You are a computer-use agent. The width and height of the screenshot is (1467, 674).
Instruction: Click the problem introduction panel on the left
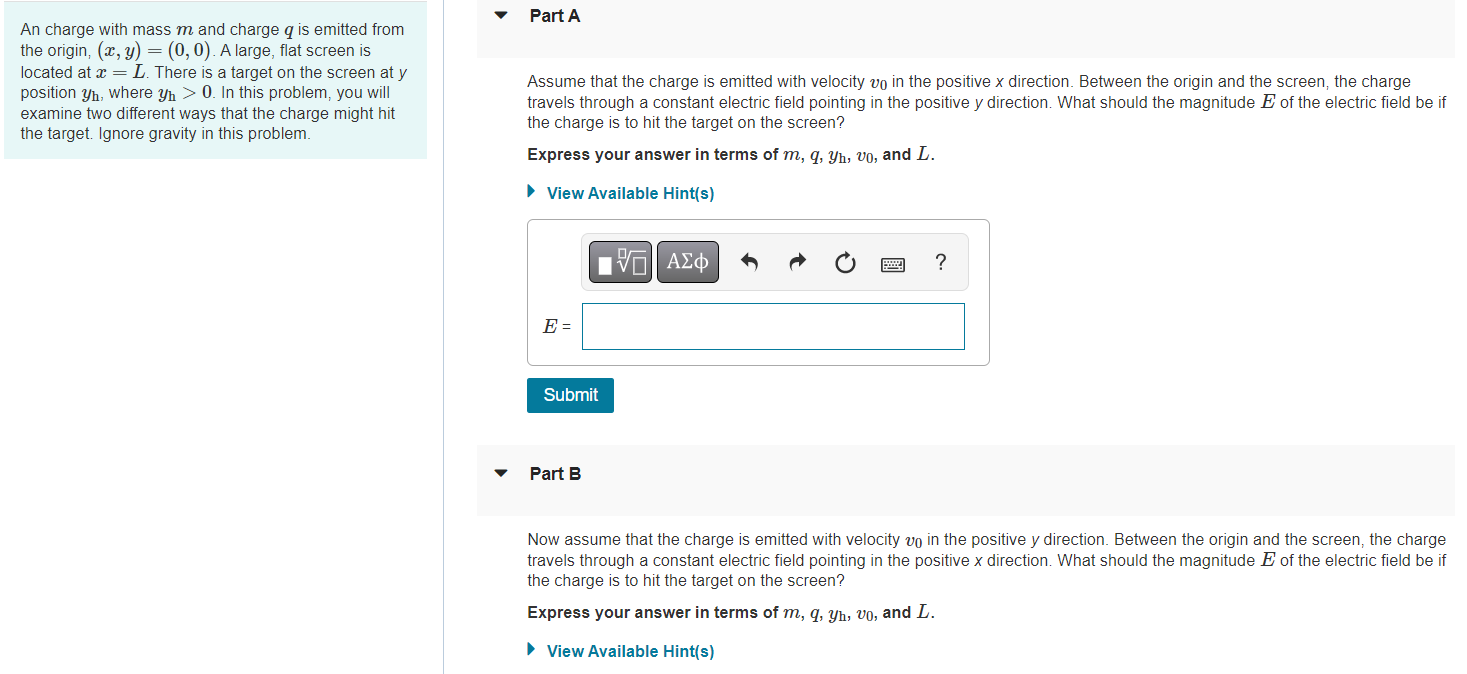(213, 80)
